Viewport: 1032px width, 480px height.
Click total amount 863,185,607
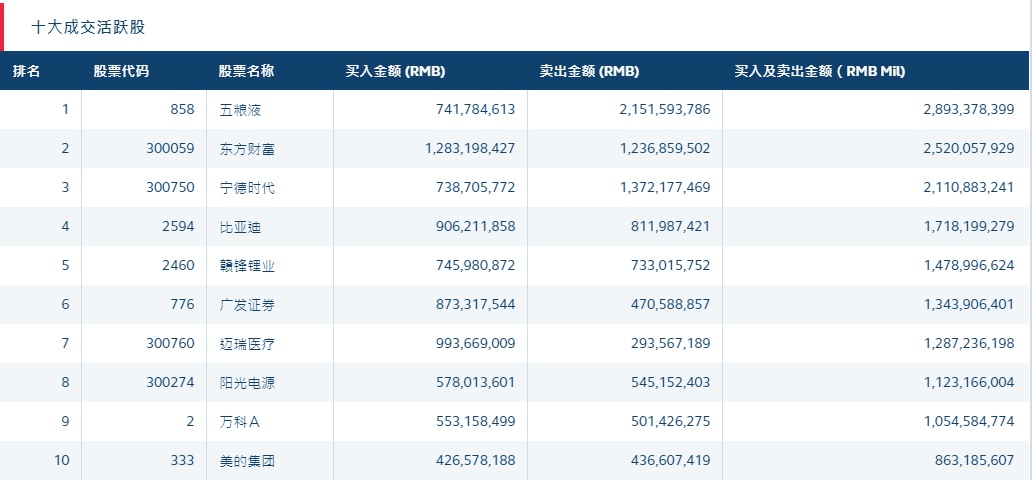(975, 460)
